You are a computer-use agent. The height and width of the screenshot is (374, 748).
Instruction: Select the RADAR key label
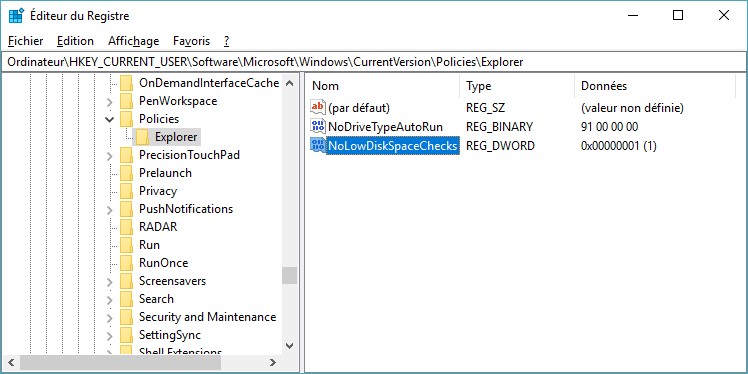click(x=158, y=227)
